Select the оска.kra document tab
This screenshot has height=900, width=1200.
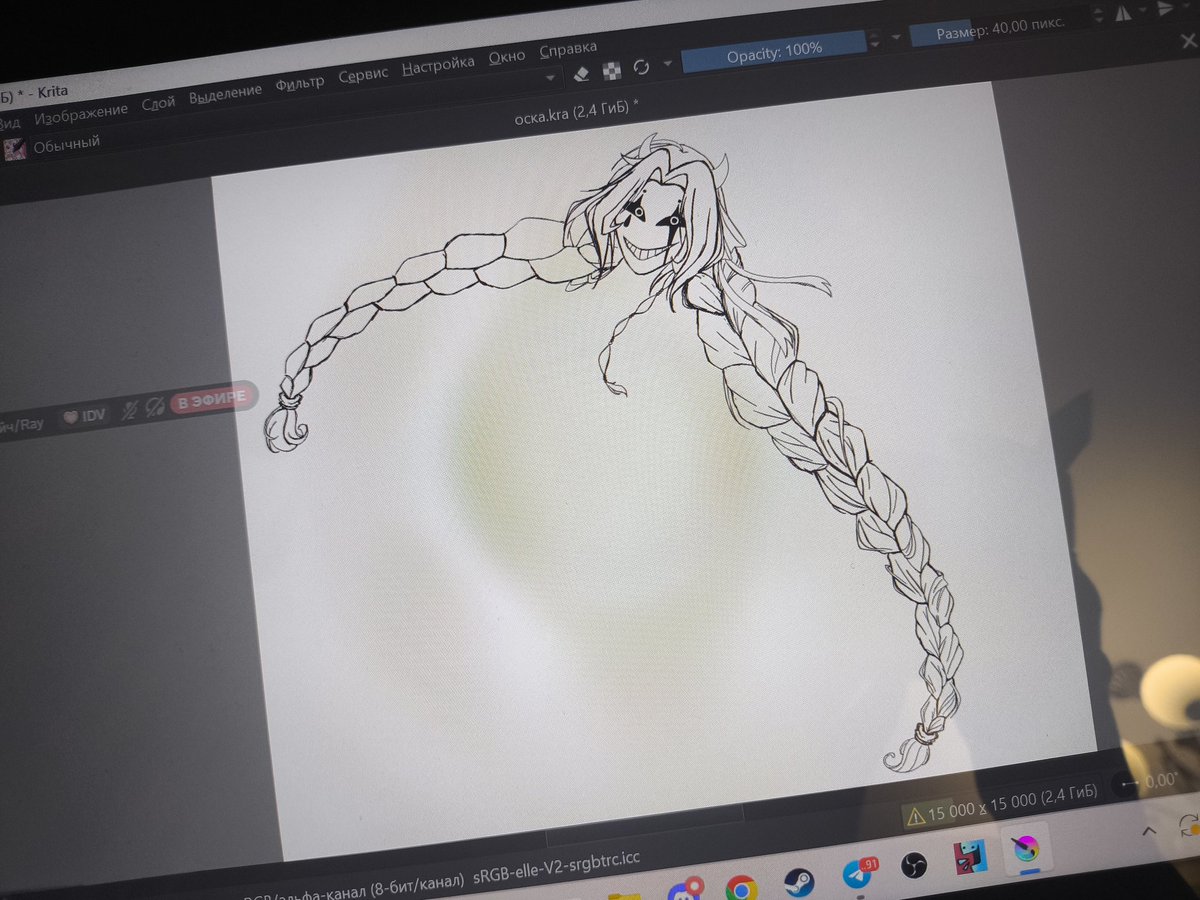tap(576, 112)
